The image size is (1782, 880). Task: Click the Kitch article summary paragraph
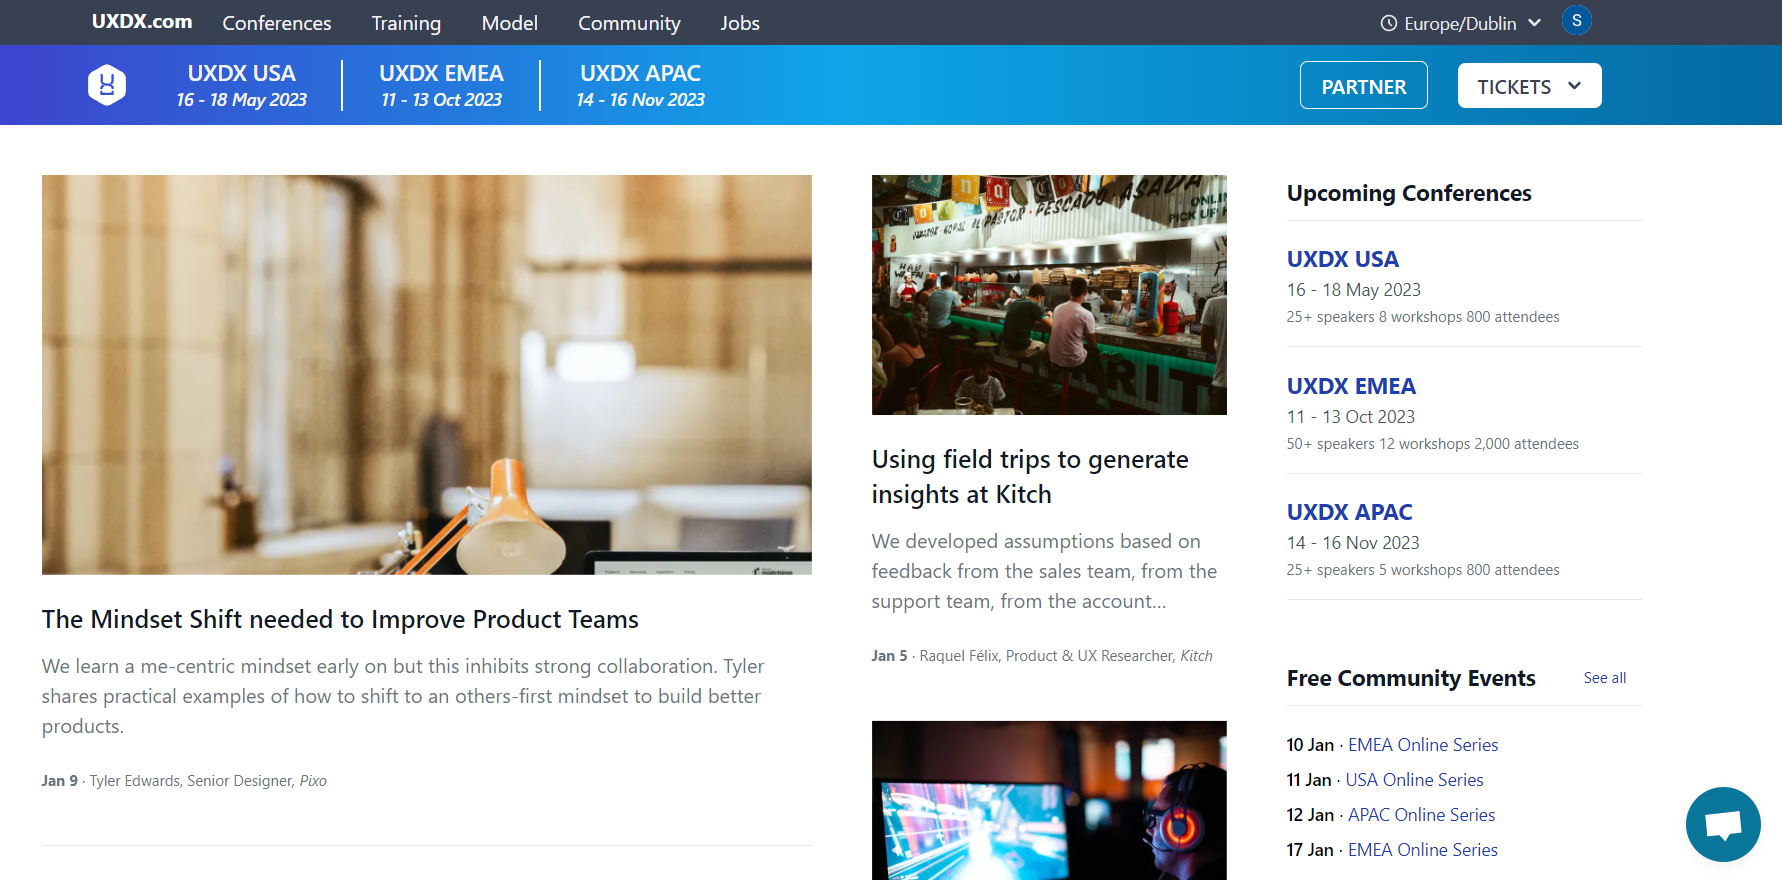1044,571
